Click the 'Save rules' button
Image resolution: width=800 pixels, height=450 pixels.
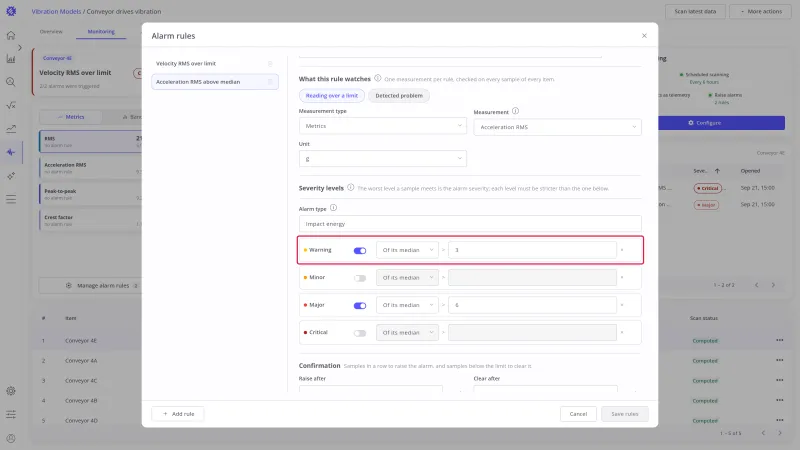(624, 414)
